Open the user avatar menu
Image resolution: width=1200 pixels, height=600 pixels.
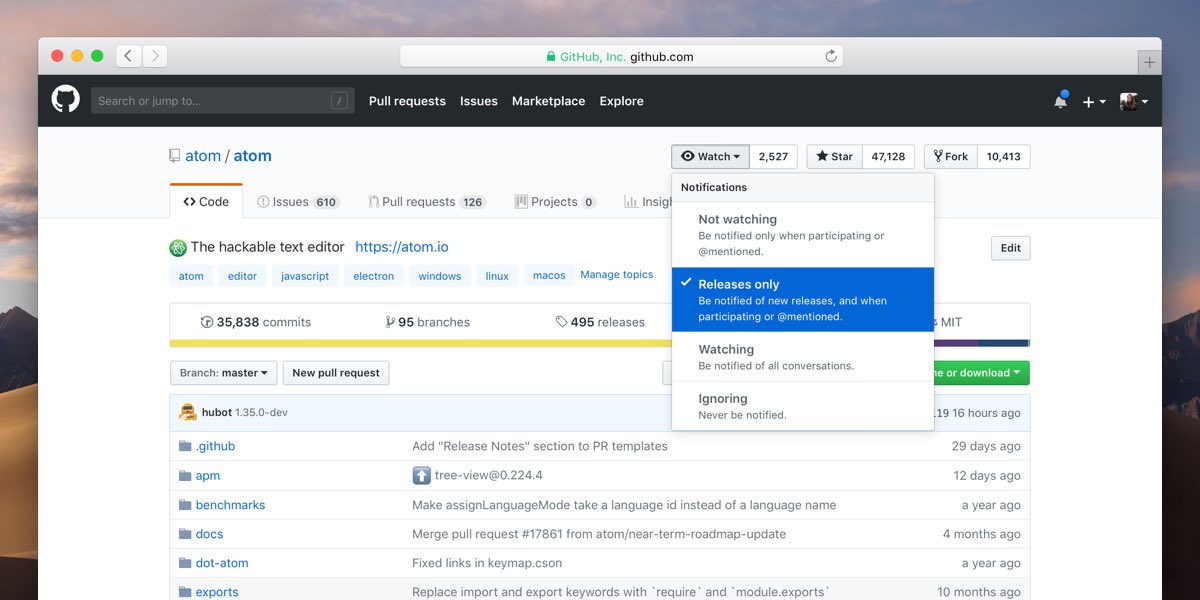tap(1134, 101)
